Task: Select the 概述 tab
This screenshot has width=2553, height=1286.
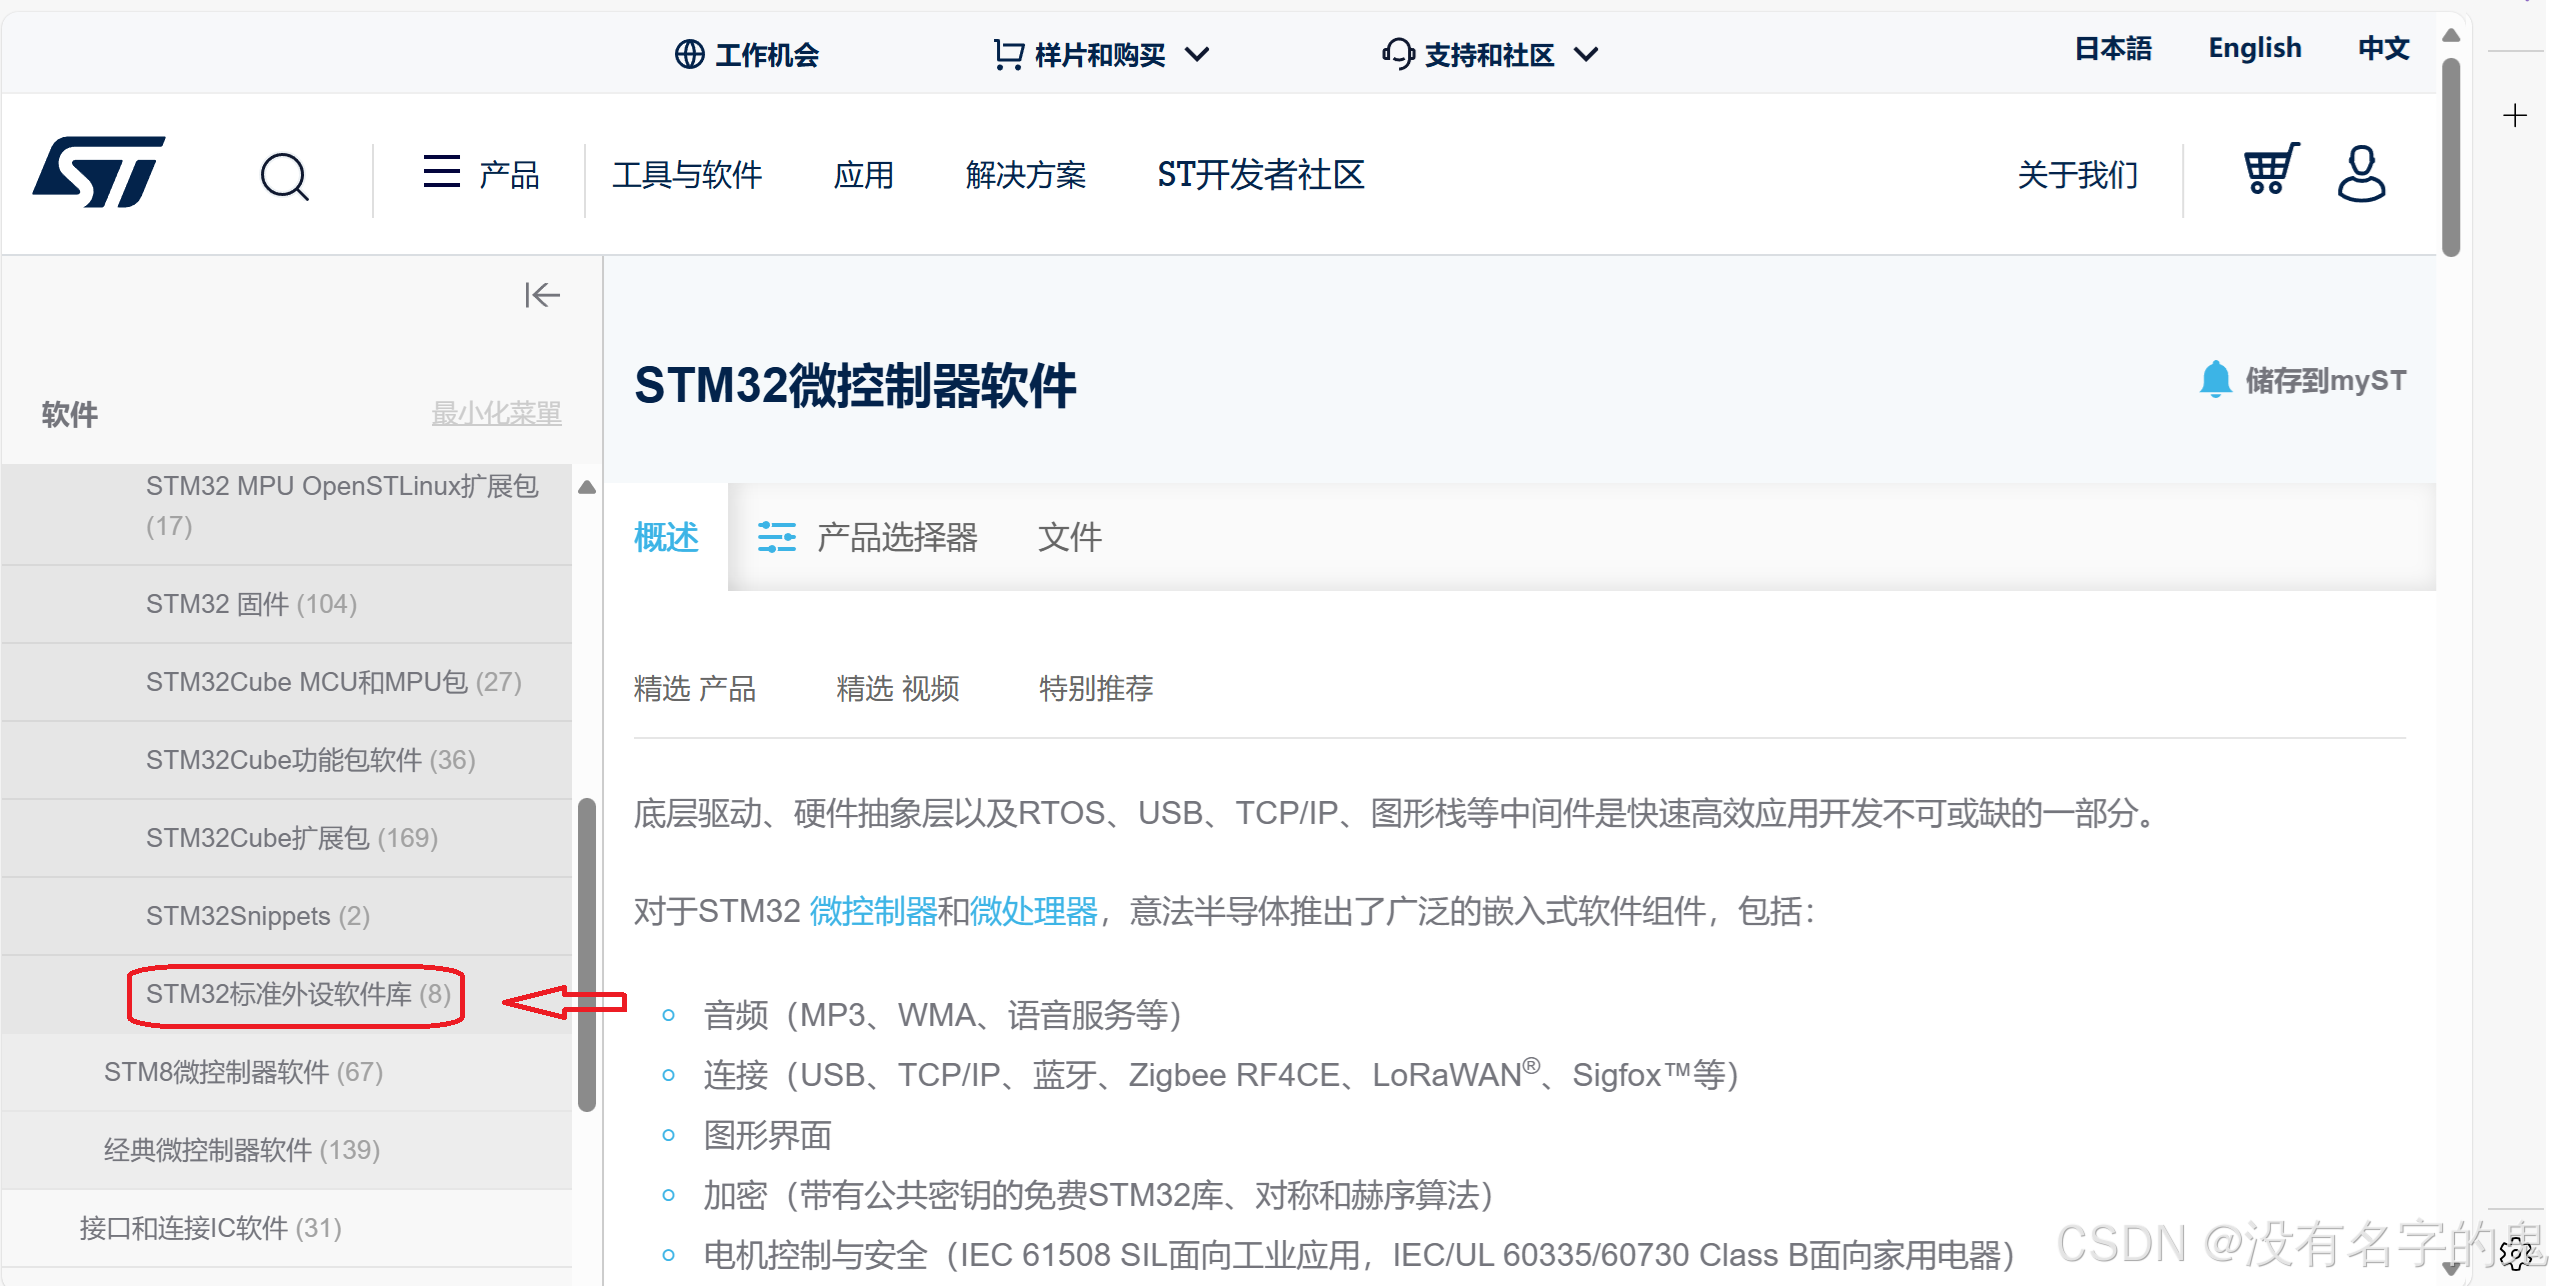Action: [x=666, y=537]
